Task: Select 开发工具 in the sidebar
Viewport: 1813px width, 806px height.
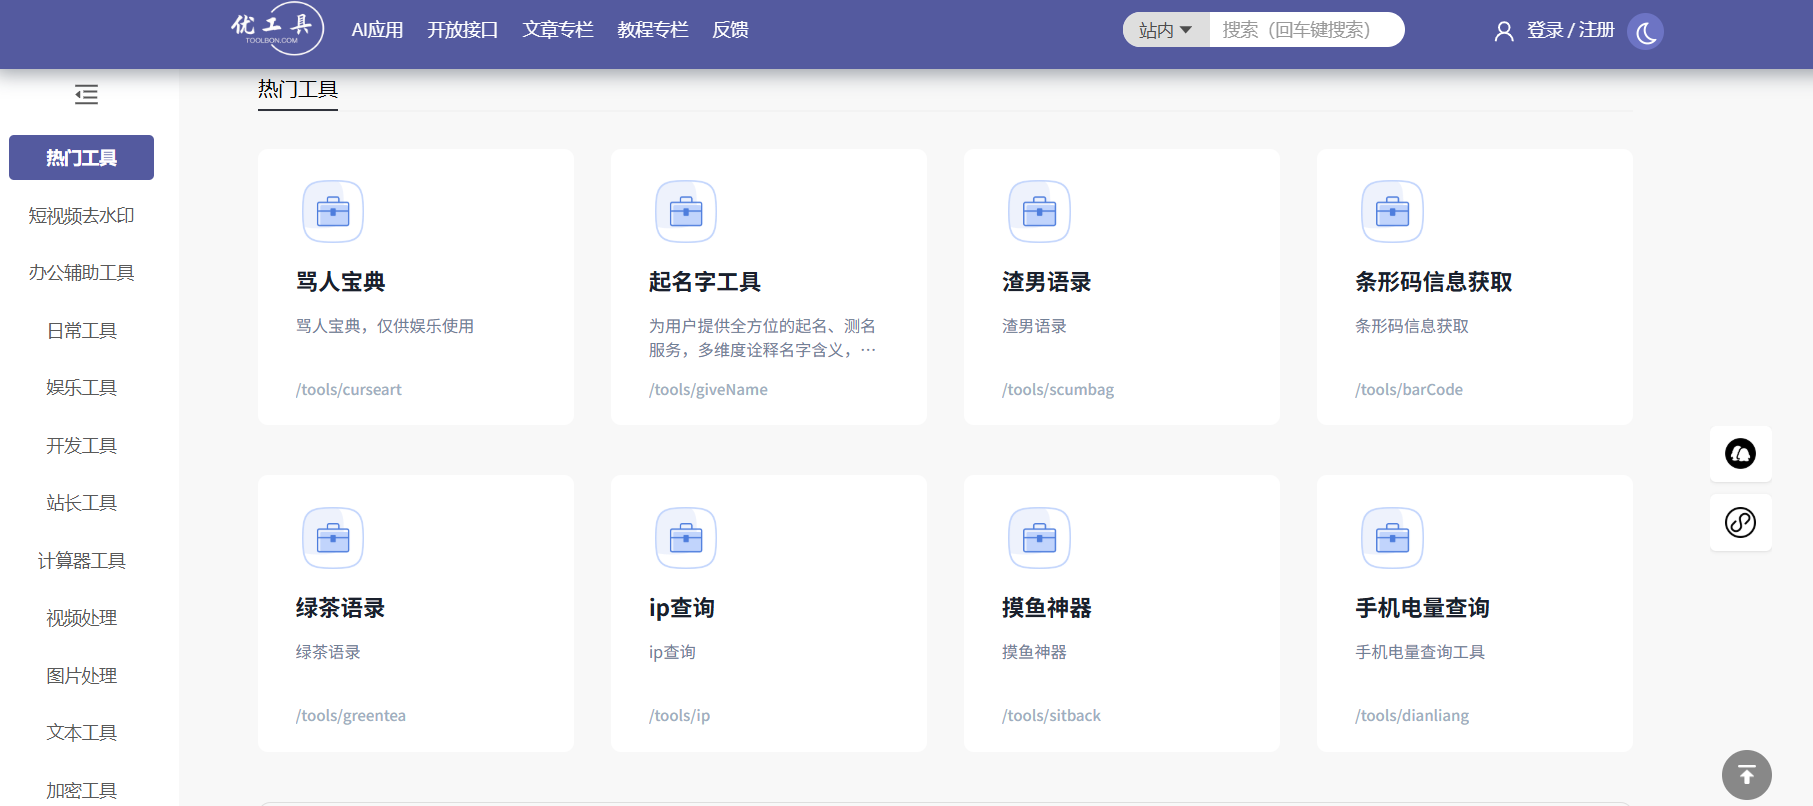Action: [81, 445]
